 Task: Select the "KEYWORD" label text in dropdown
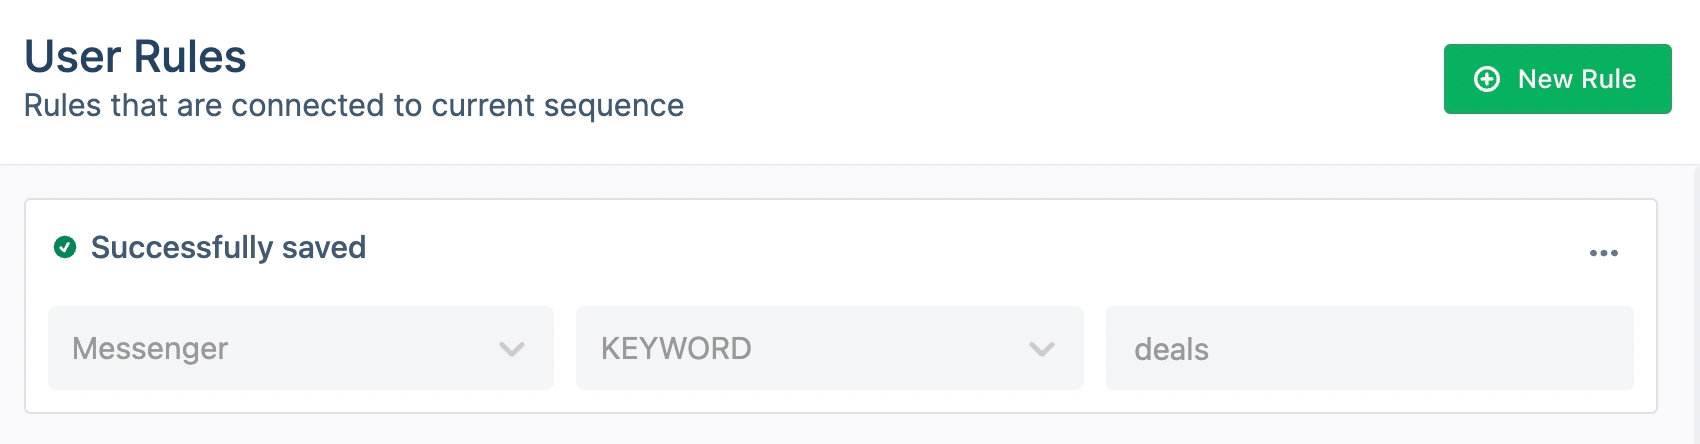coord(676,348)
